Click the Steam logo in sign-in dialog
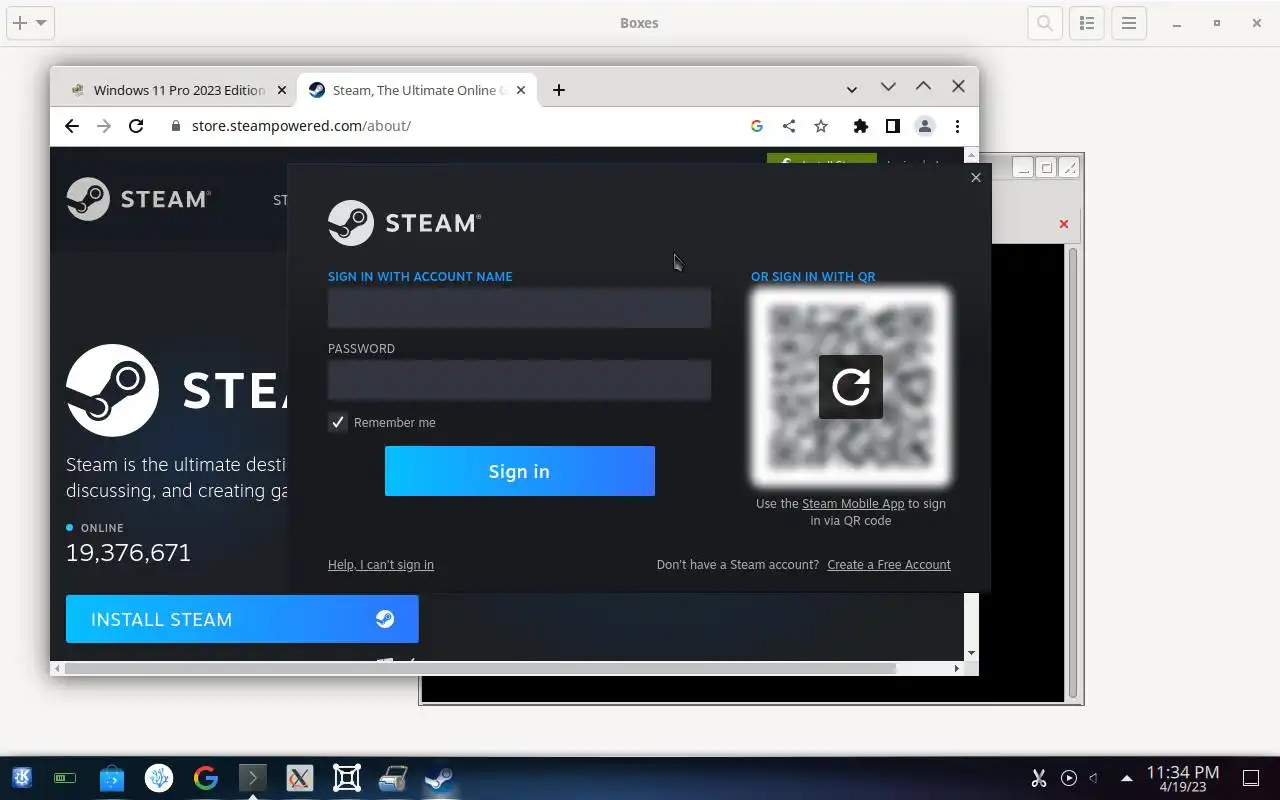 (404, 223)
